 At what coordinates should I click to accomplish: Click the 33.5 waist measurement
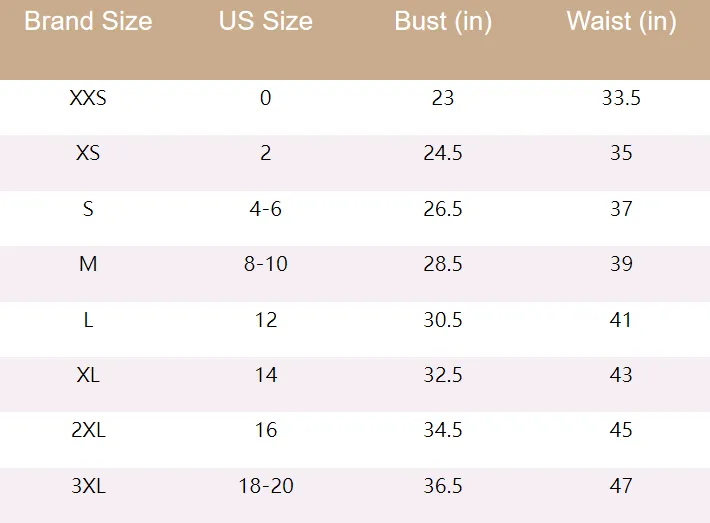coord(621,98)
